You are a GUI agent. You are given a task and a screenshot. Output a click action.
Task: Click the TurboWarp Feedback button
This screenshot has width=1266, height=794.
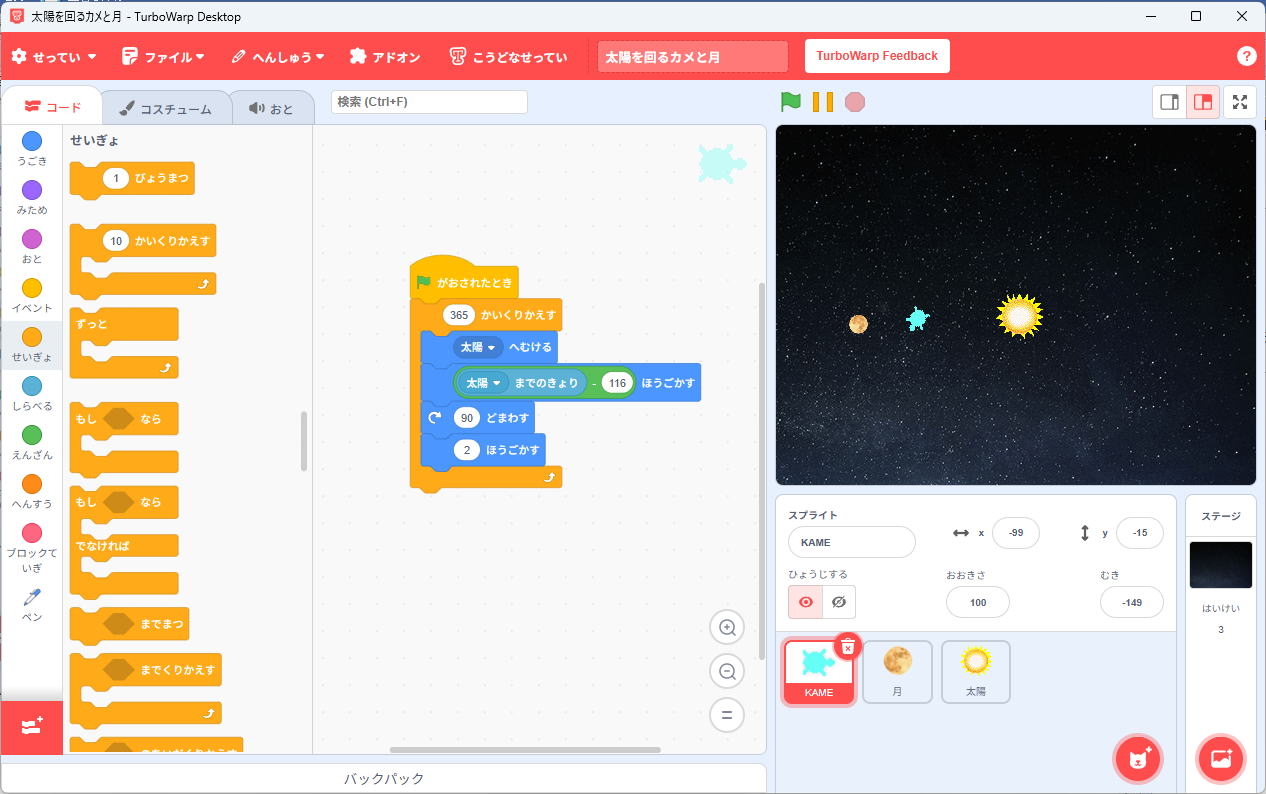click(877, 56)
